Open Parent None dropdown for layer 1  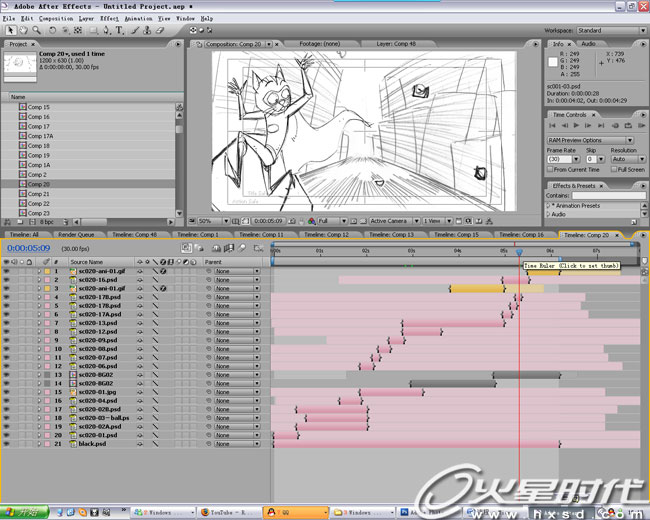pyautogui.click(x=237, y=271)
